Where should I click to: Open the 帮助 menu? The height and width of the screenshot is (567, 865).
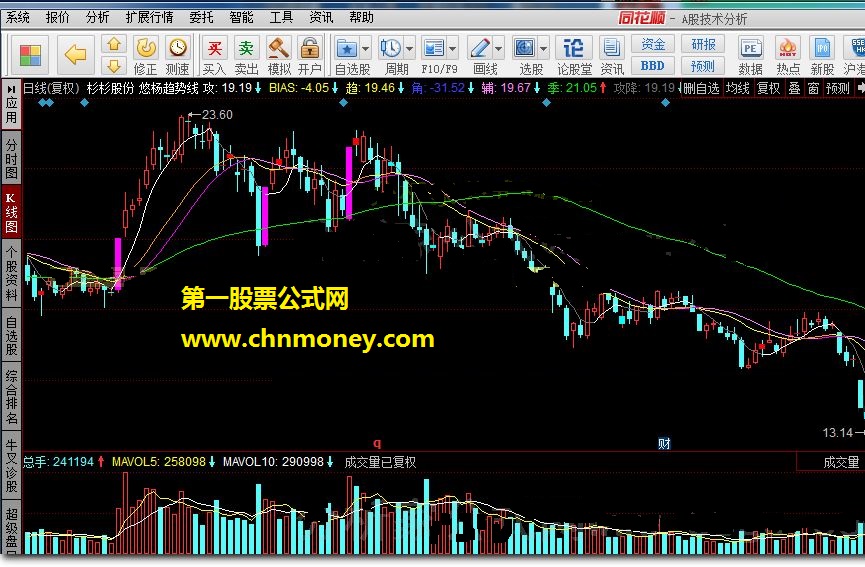click(x=361, y=18)
